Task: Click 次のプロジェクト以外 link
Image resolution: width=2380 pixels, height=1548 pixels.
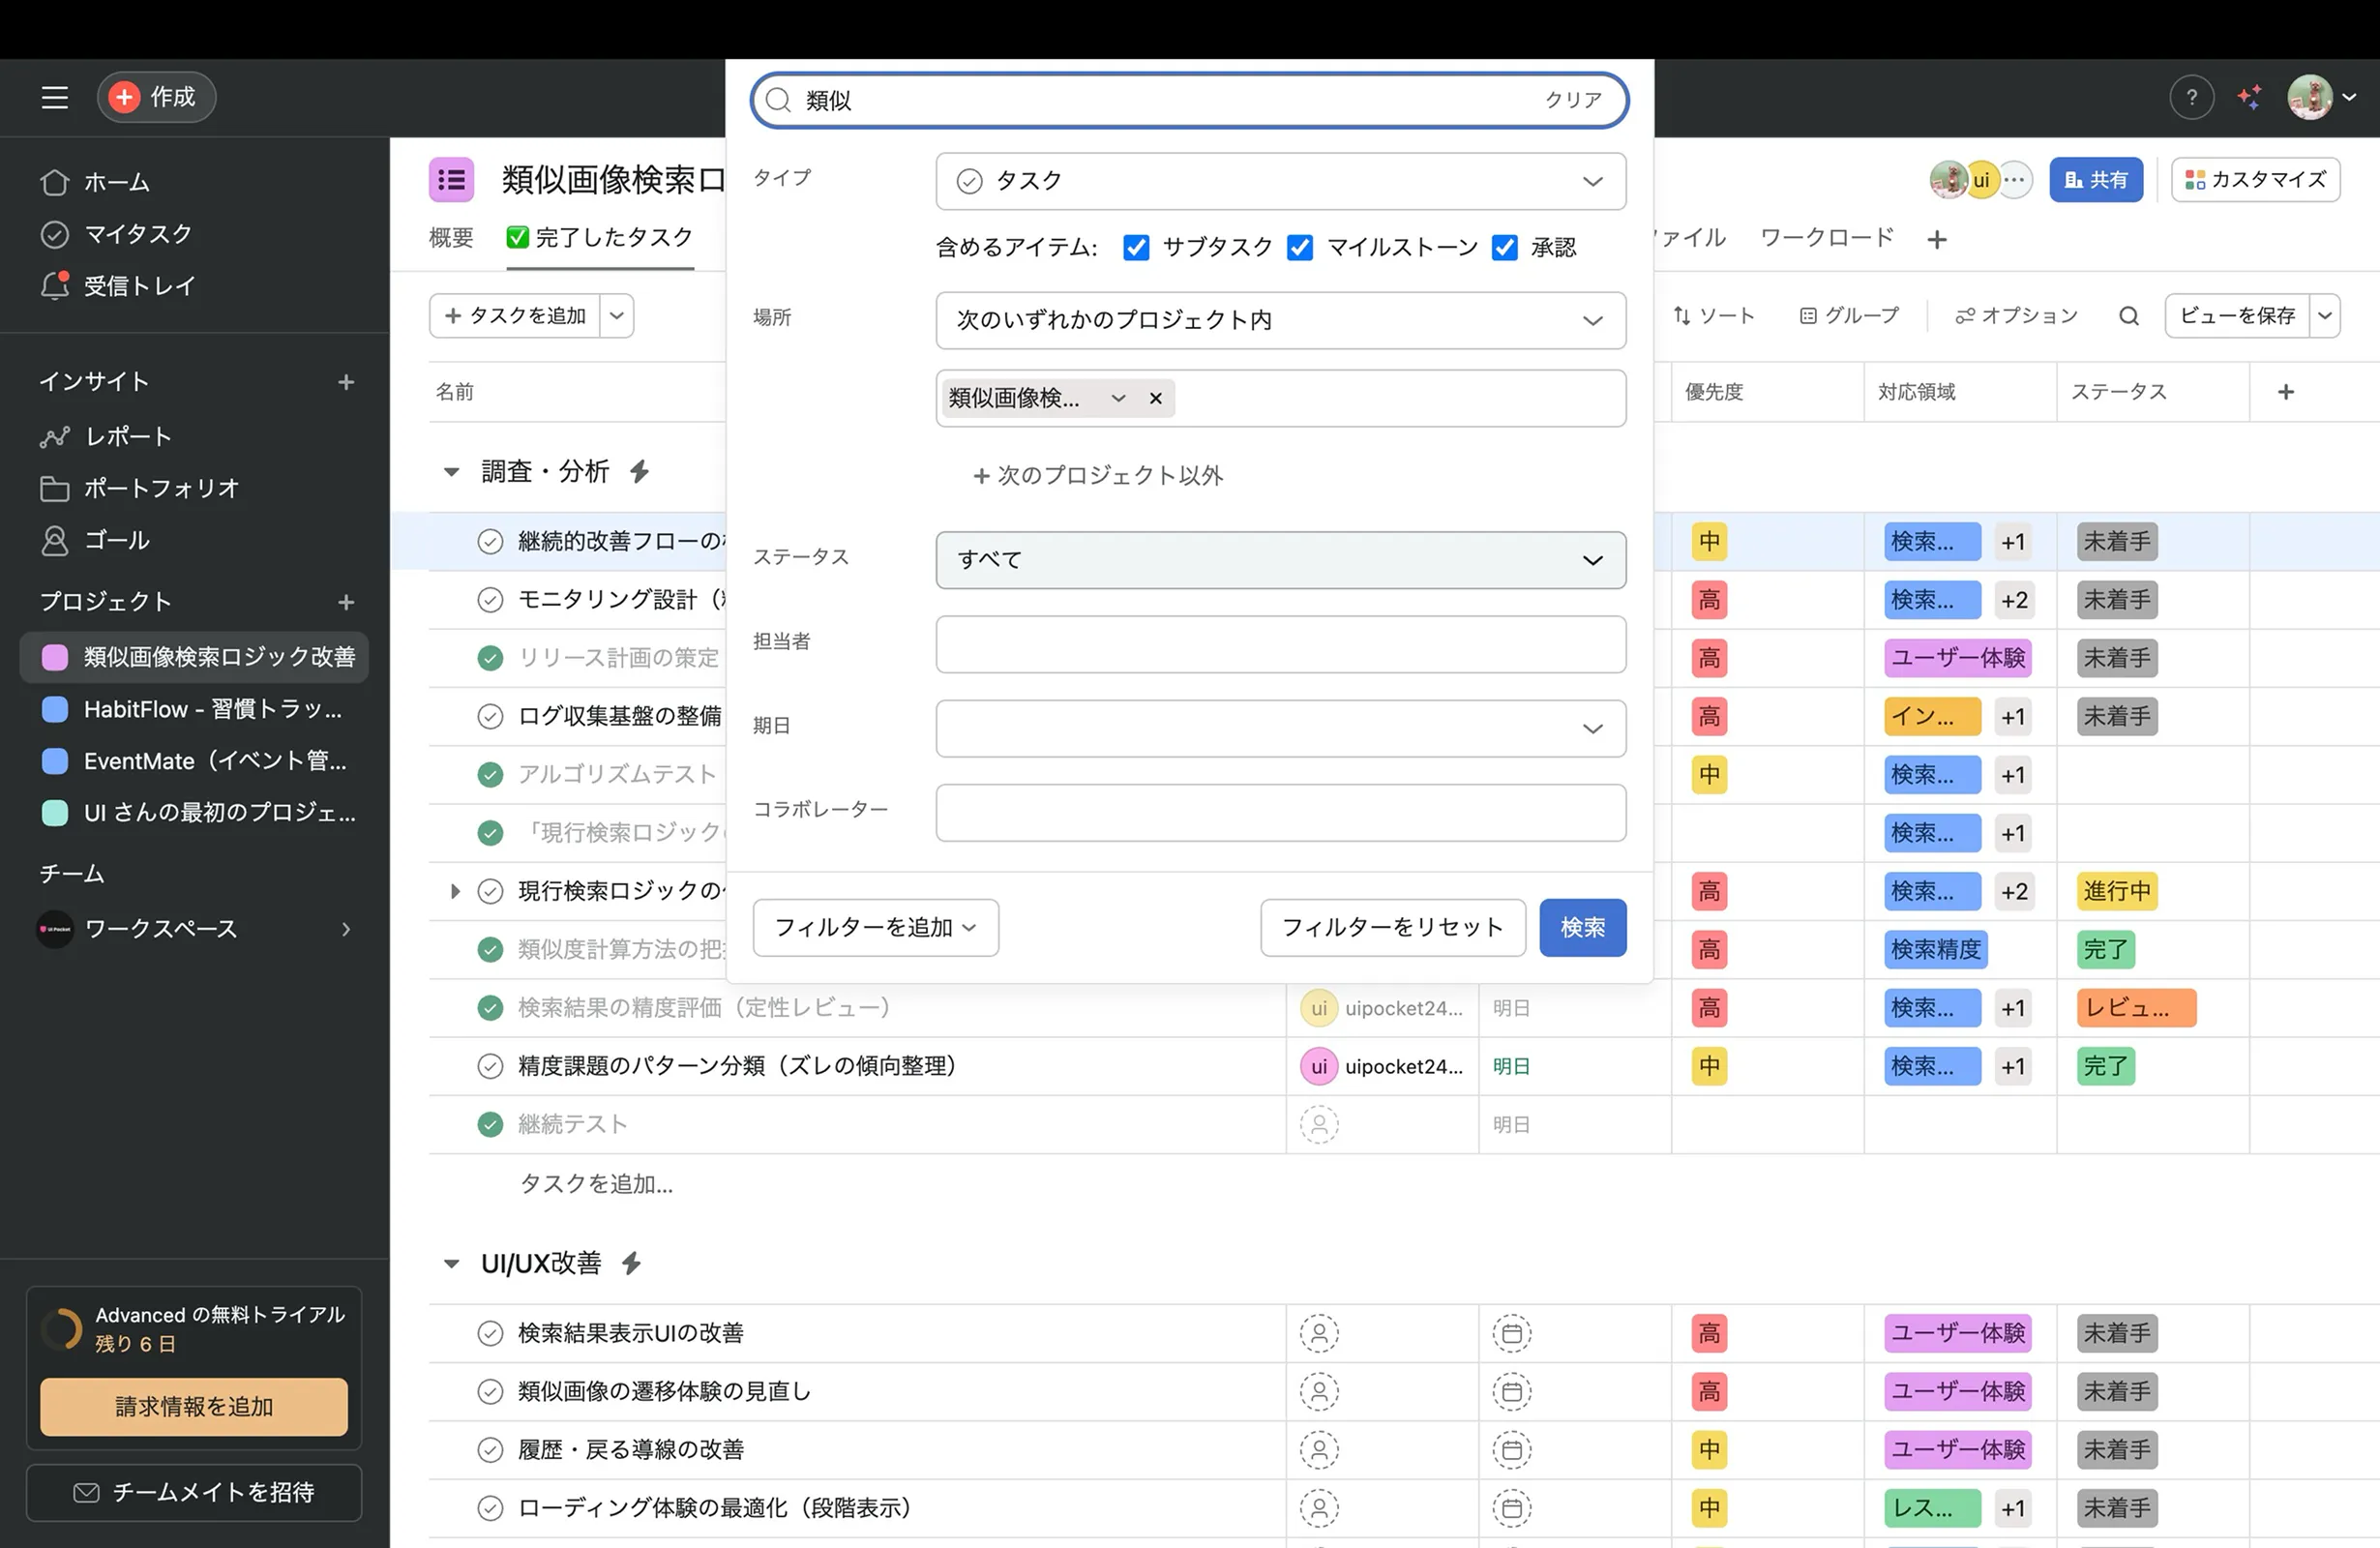Action: point(1098,476)
